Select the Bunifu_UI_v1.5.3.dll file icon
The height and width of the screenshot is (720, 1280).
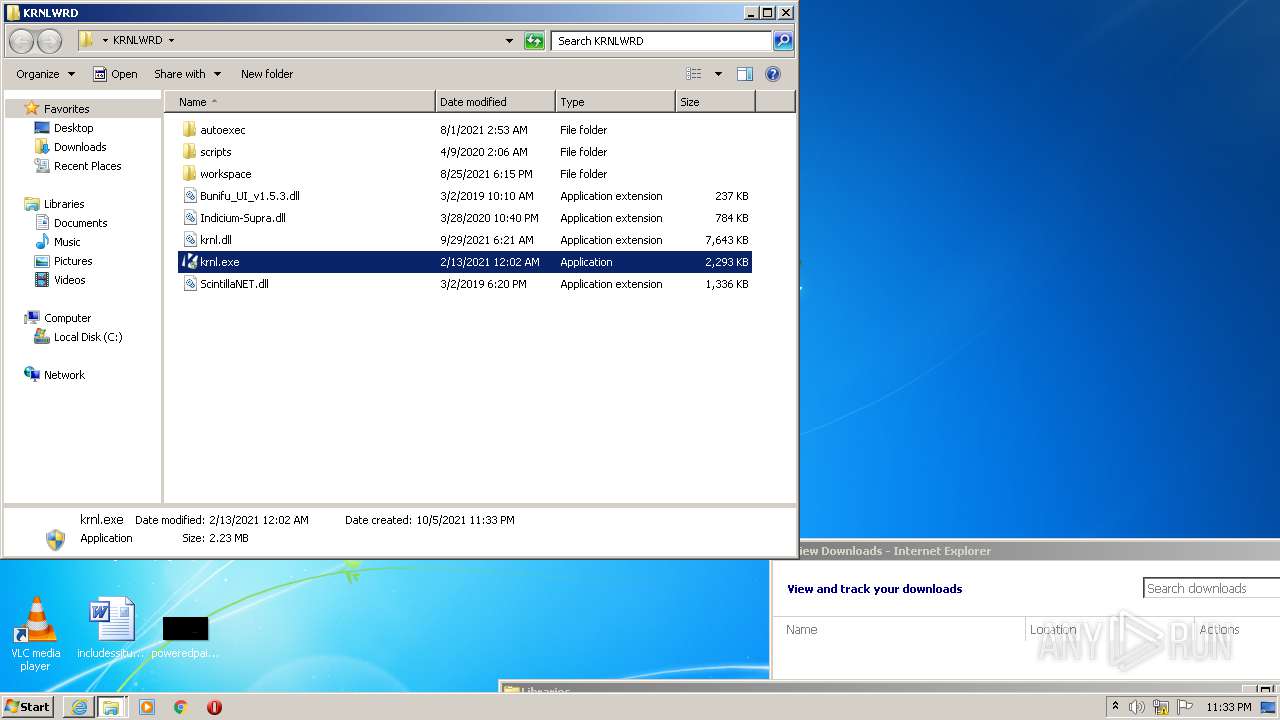(190, 196)
